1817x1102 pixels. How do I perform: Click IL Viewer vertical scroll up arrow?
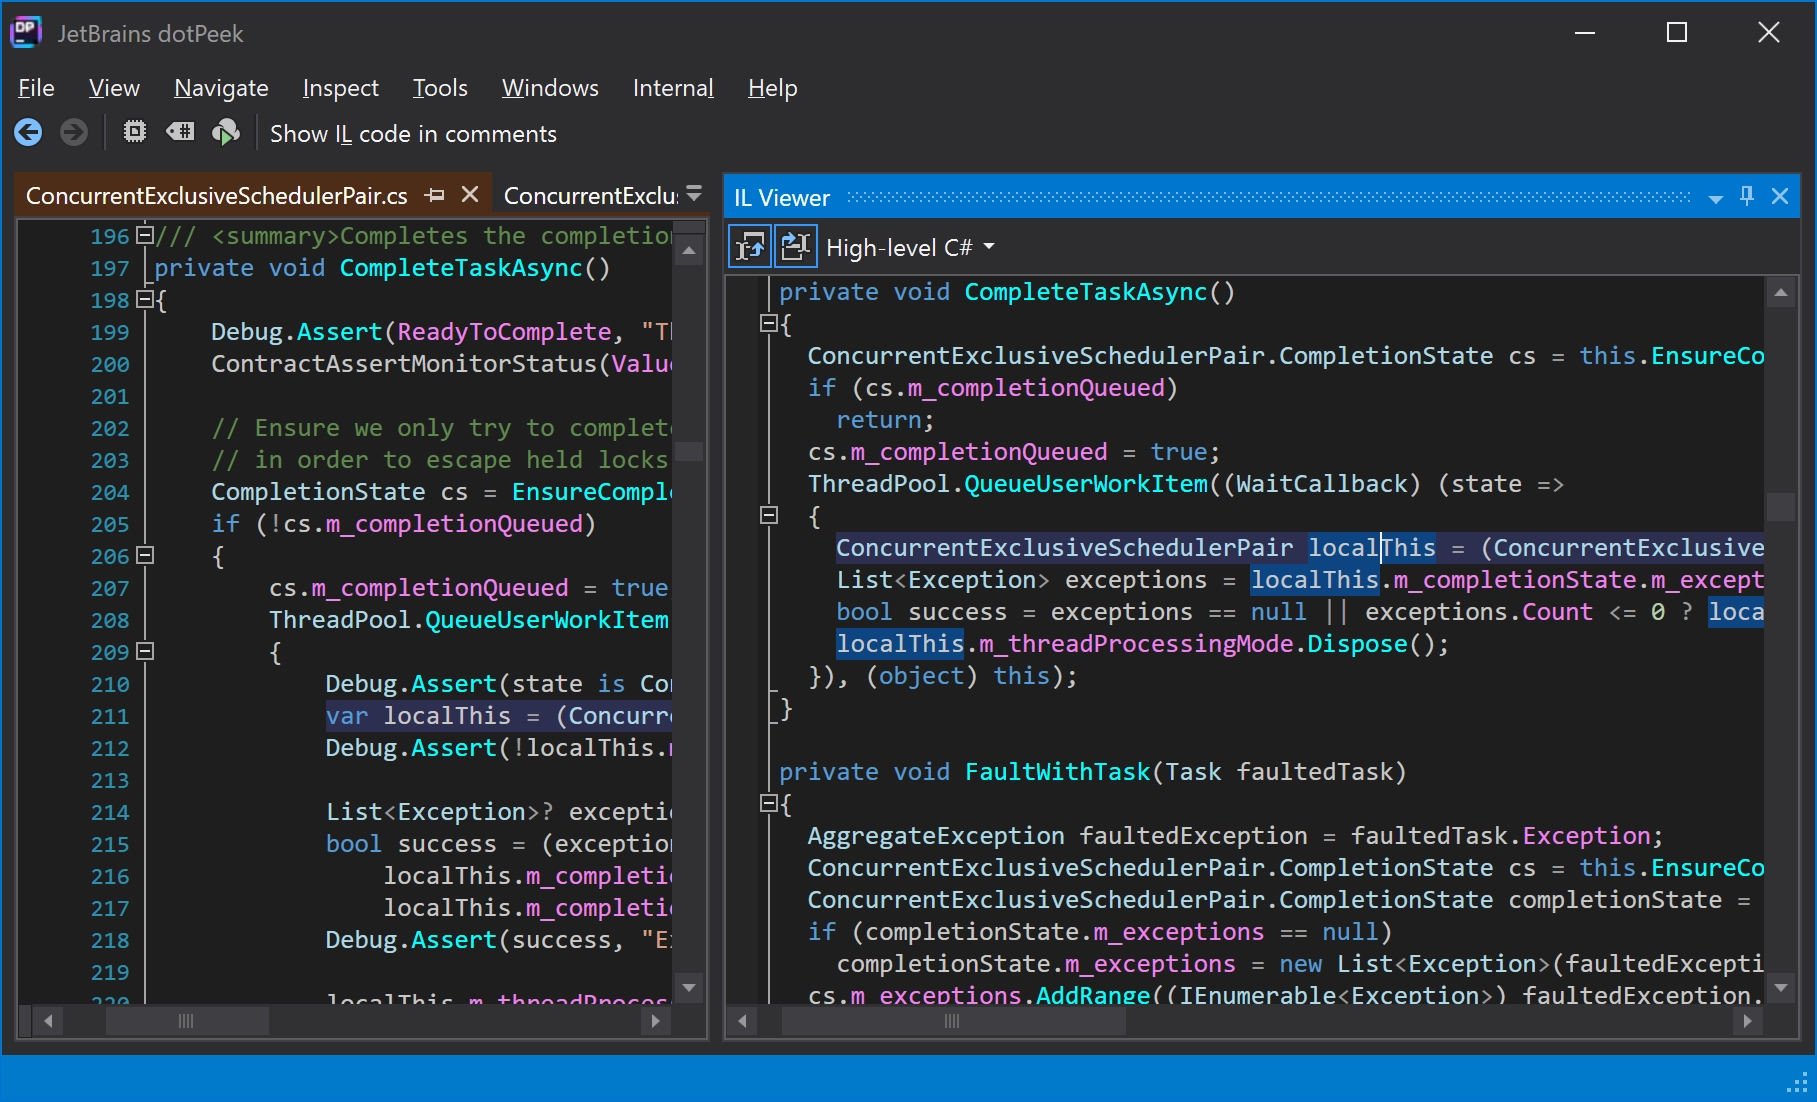tap(1781, 293)
